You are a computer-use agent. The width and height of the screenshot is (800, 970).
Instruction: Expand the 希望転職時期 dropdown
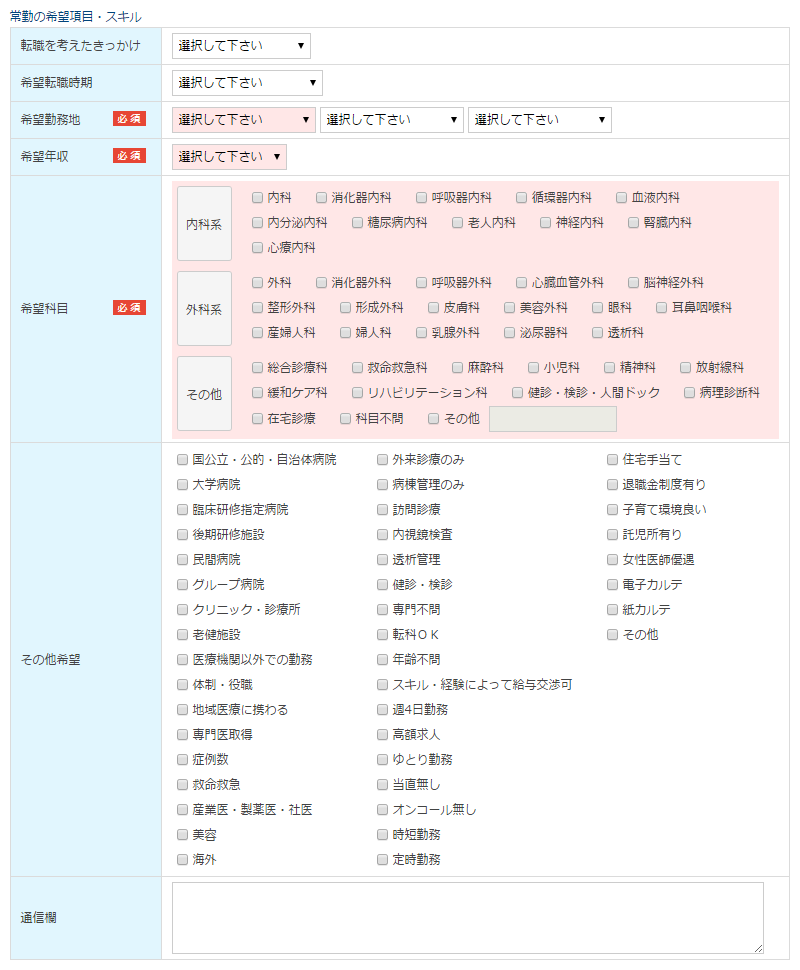click(247, 83)
